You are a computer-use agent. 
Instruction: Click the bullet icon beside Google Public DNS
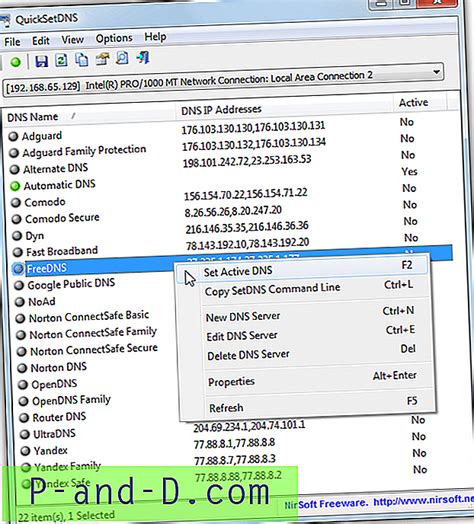coord(19,285)
